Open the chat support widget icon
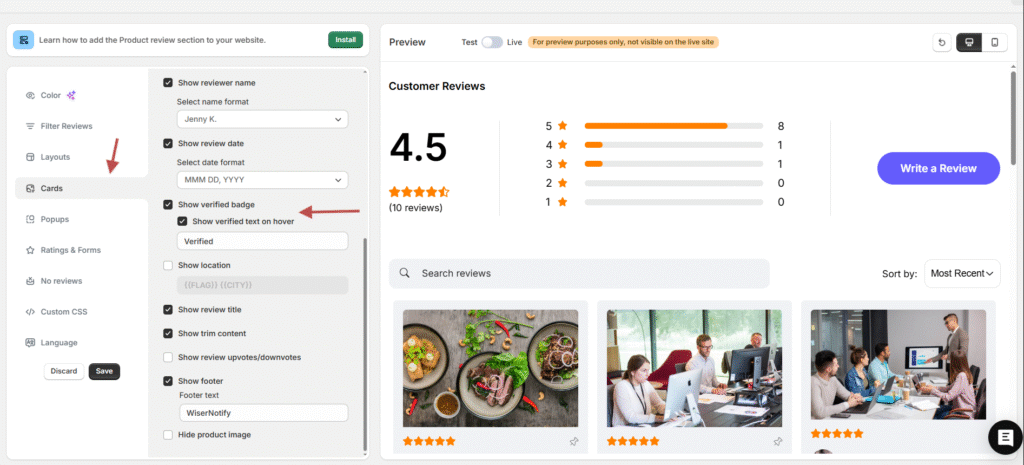Viewport: 1024px width, 465px height. click(1003, 438)
